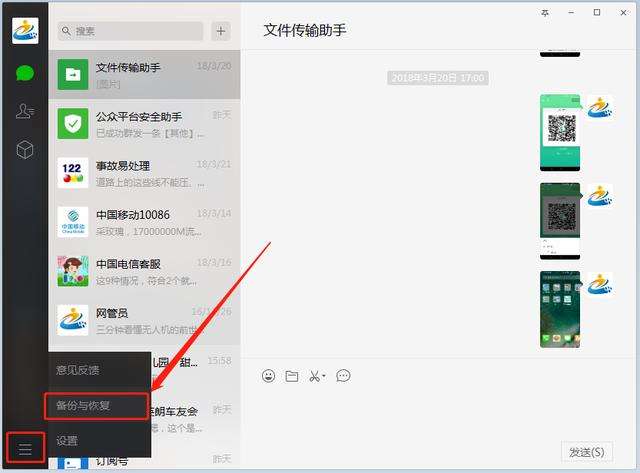Click the hamburger More menu icon
This screenshot has height=473, width=640.
tap(25, 449)
